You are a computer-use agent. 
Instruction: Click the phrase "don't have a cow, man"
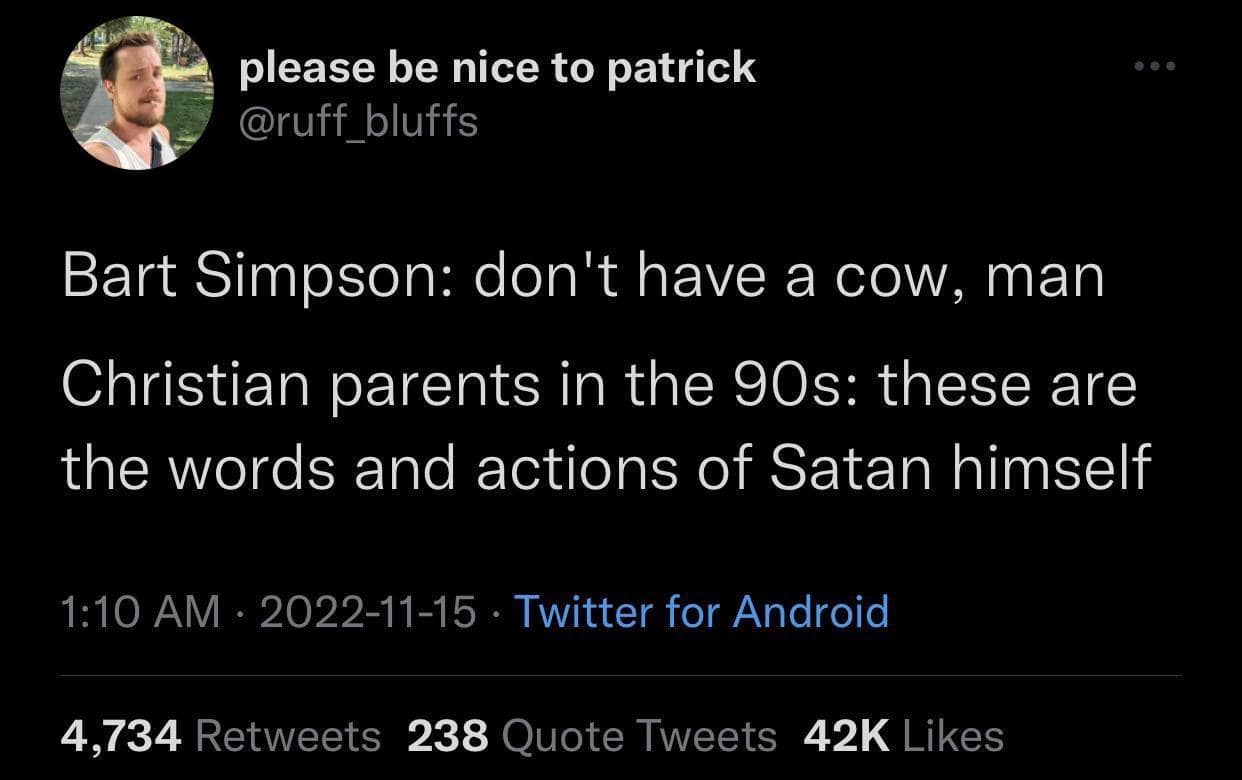[x=790, y=277]
